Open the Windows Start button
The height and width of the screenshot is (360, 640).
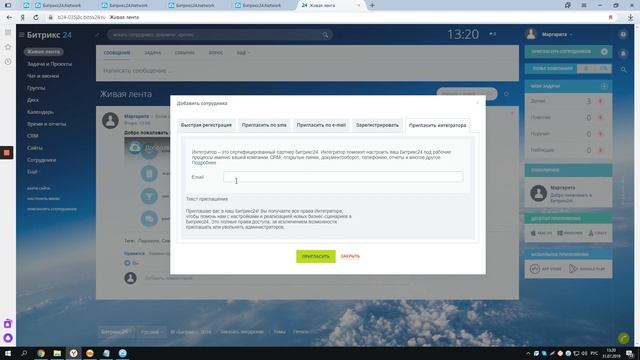click(x=7, y=353)
